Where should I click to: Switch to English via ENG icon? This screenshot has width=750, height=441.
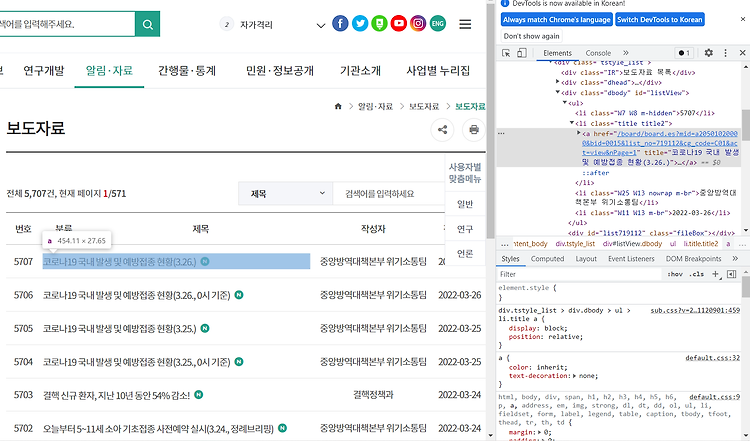click(438, 23)
